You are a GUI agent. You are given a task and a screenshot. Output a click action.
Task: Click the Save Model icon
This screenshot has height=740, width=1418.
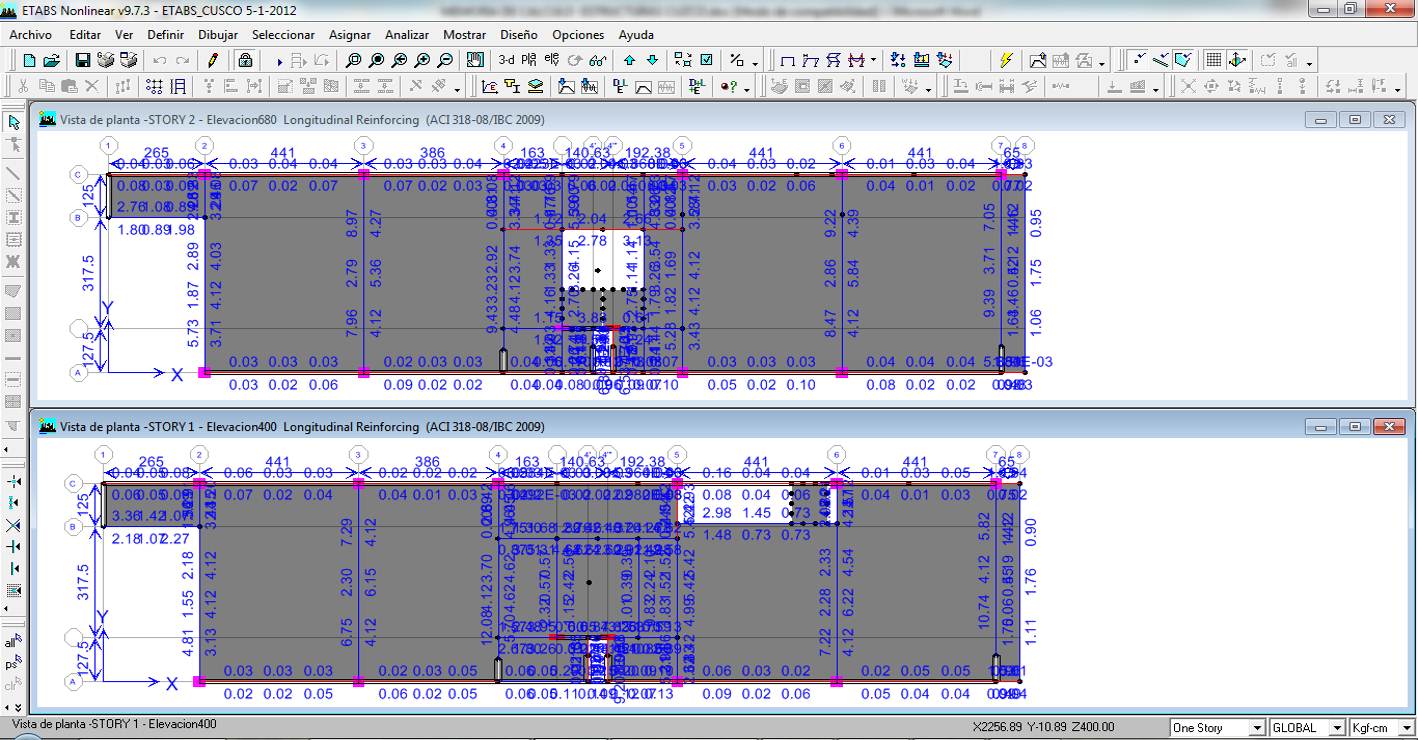[83, 61]
